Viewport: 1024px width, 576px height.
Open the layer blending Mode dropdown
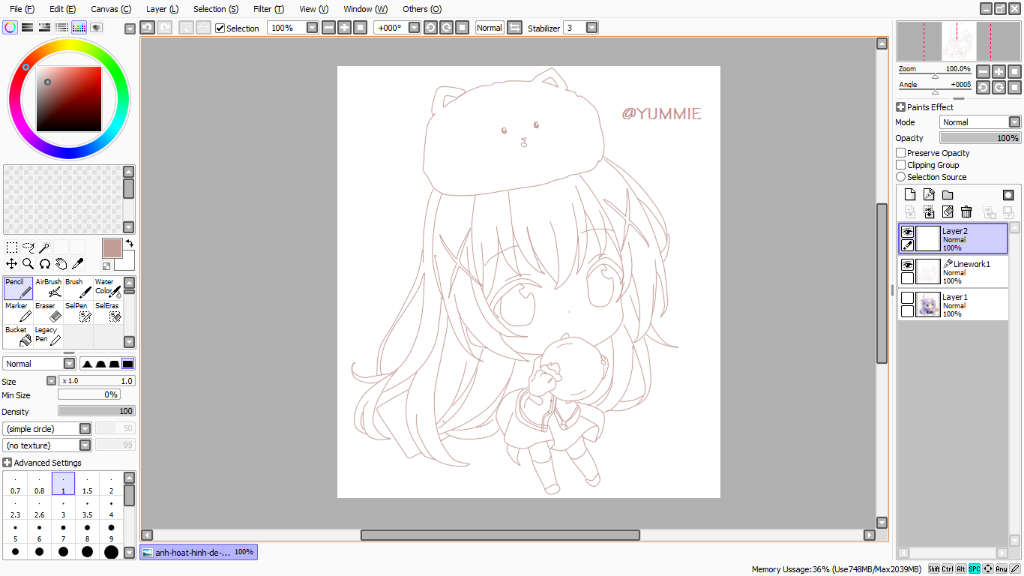pos(1014,122)
